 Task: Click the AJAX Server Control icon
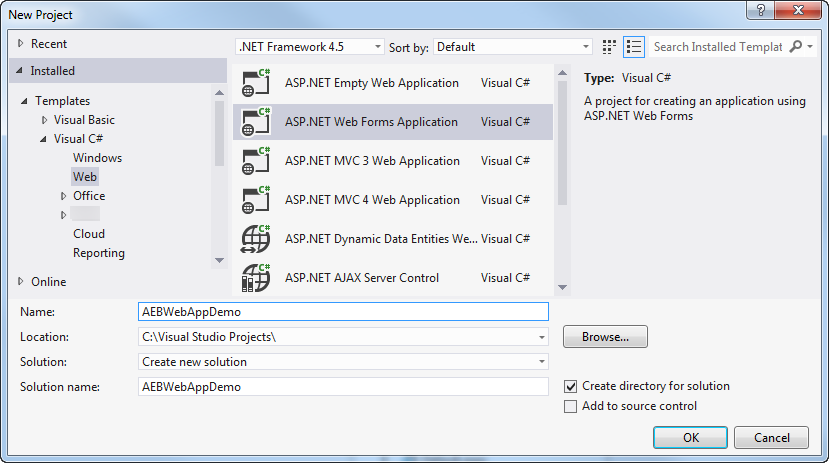[256, 277]
